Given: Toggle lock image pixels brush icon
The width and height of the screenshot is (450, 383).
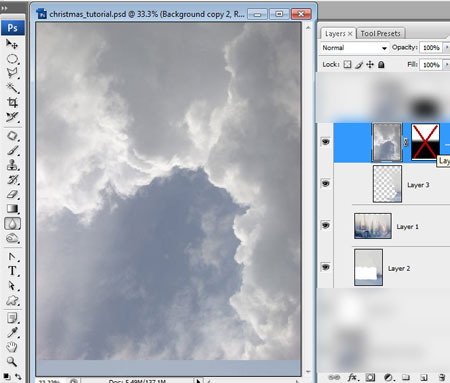Looking at the screenshot, I should click(359, 65).
